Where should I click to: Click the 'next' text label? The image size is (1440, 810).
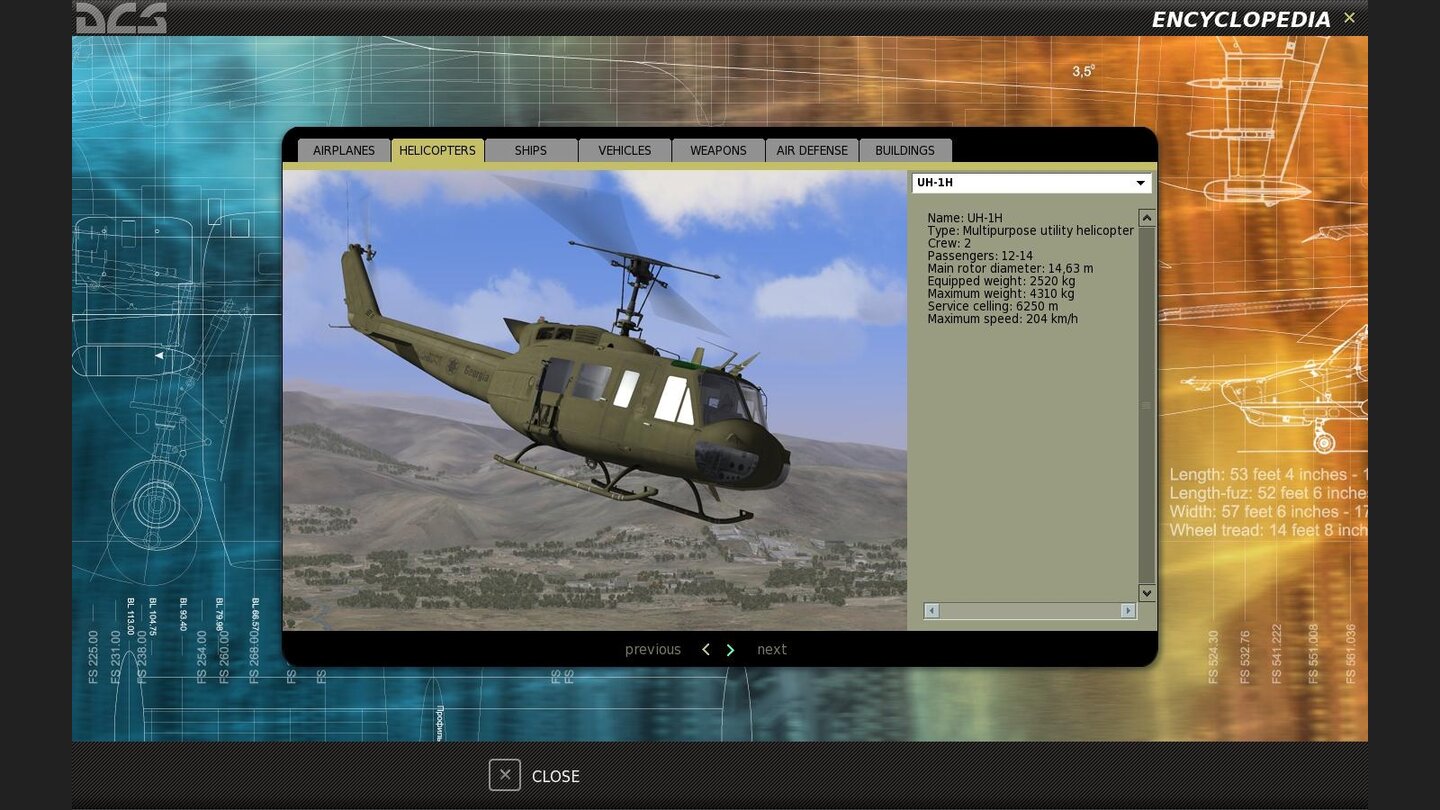point(772,649)
